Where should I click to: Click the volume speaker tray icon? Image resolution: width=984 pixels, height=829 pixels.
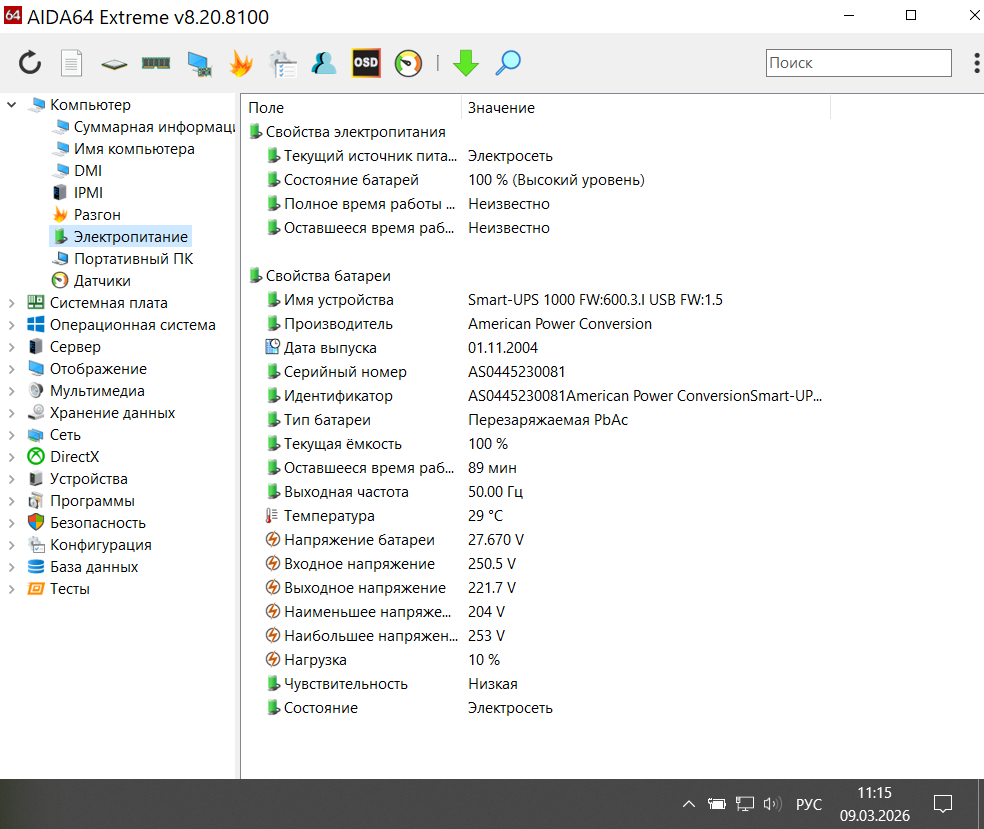pyautogui.click(x=773, y=804)
